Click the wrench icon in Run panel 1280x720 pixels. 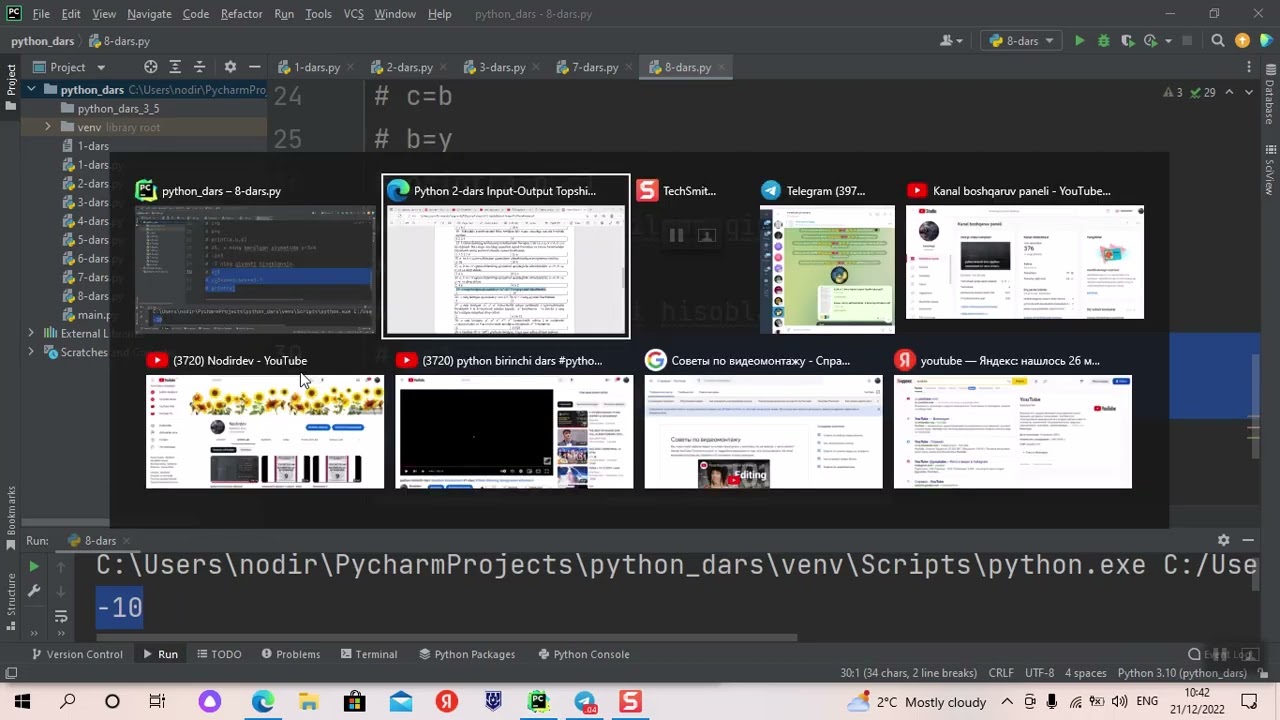click(x=34, y=591)
